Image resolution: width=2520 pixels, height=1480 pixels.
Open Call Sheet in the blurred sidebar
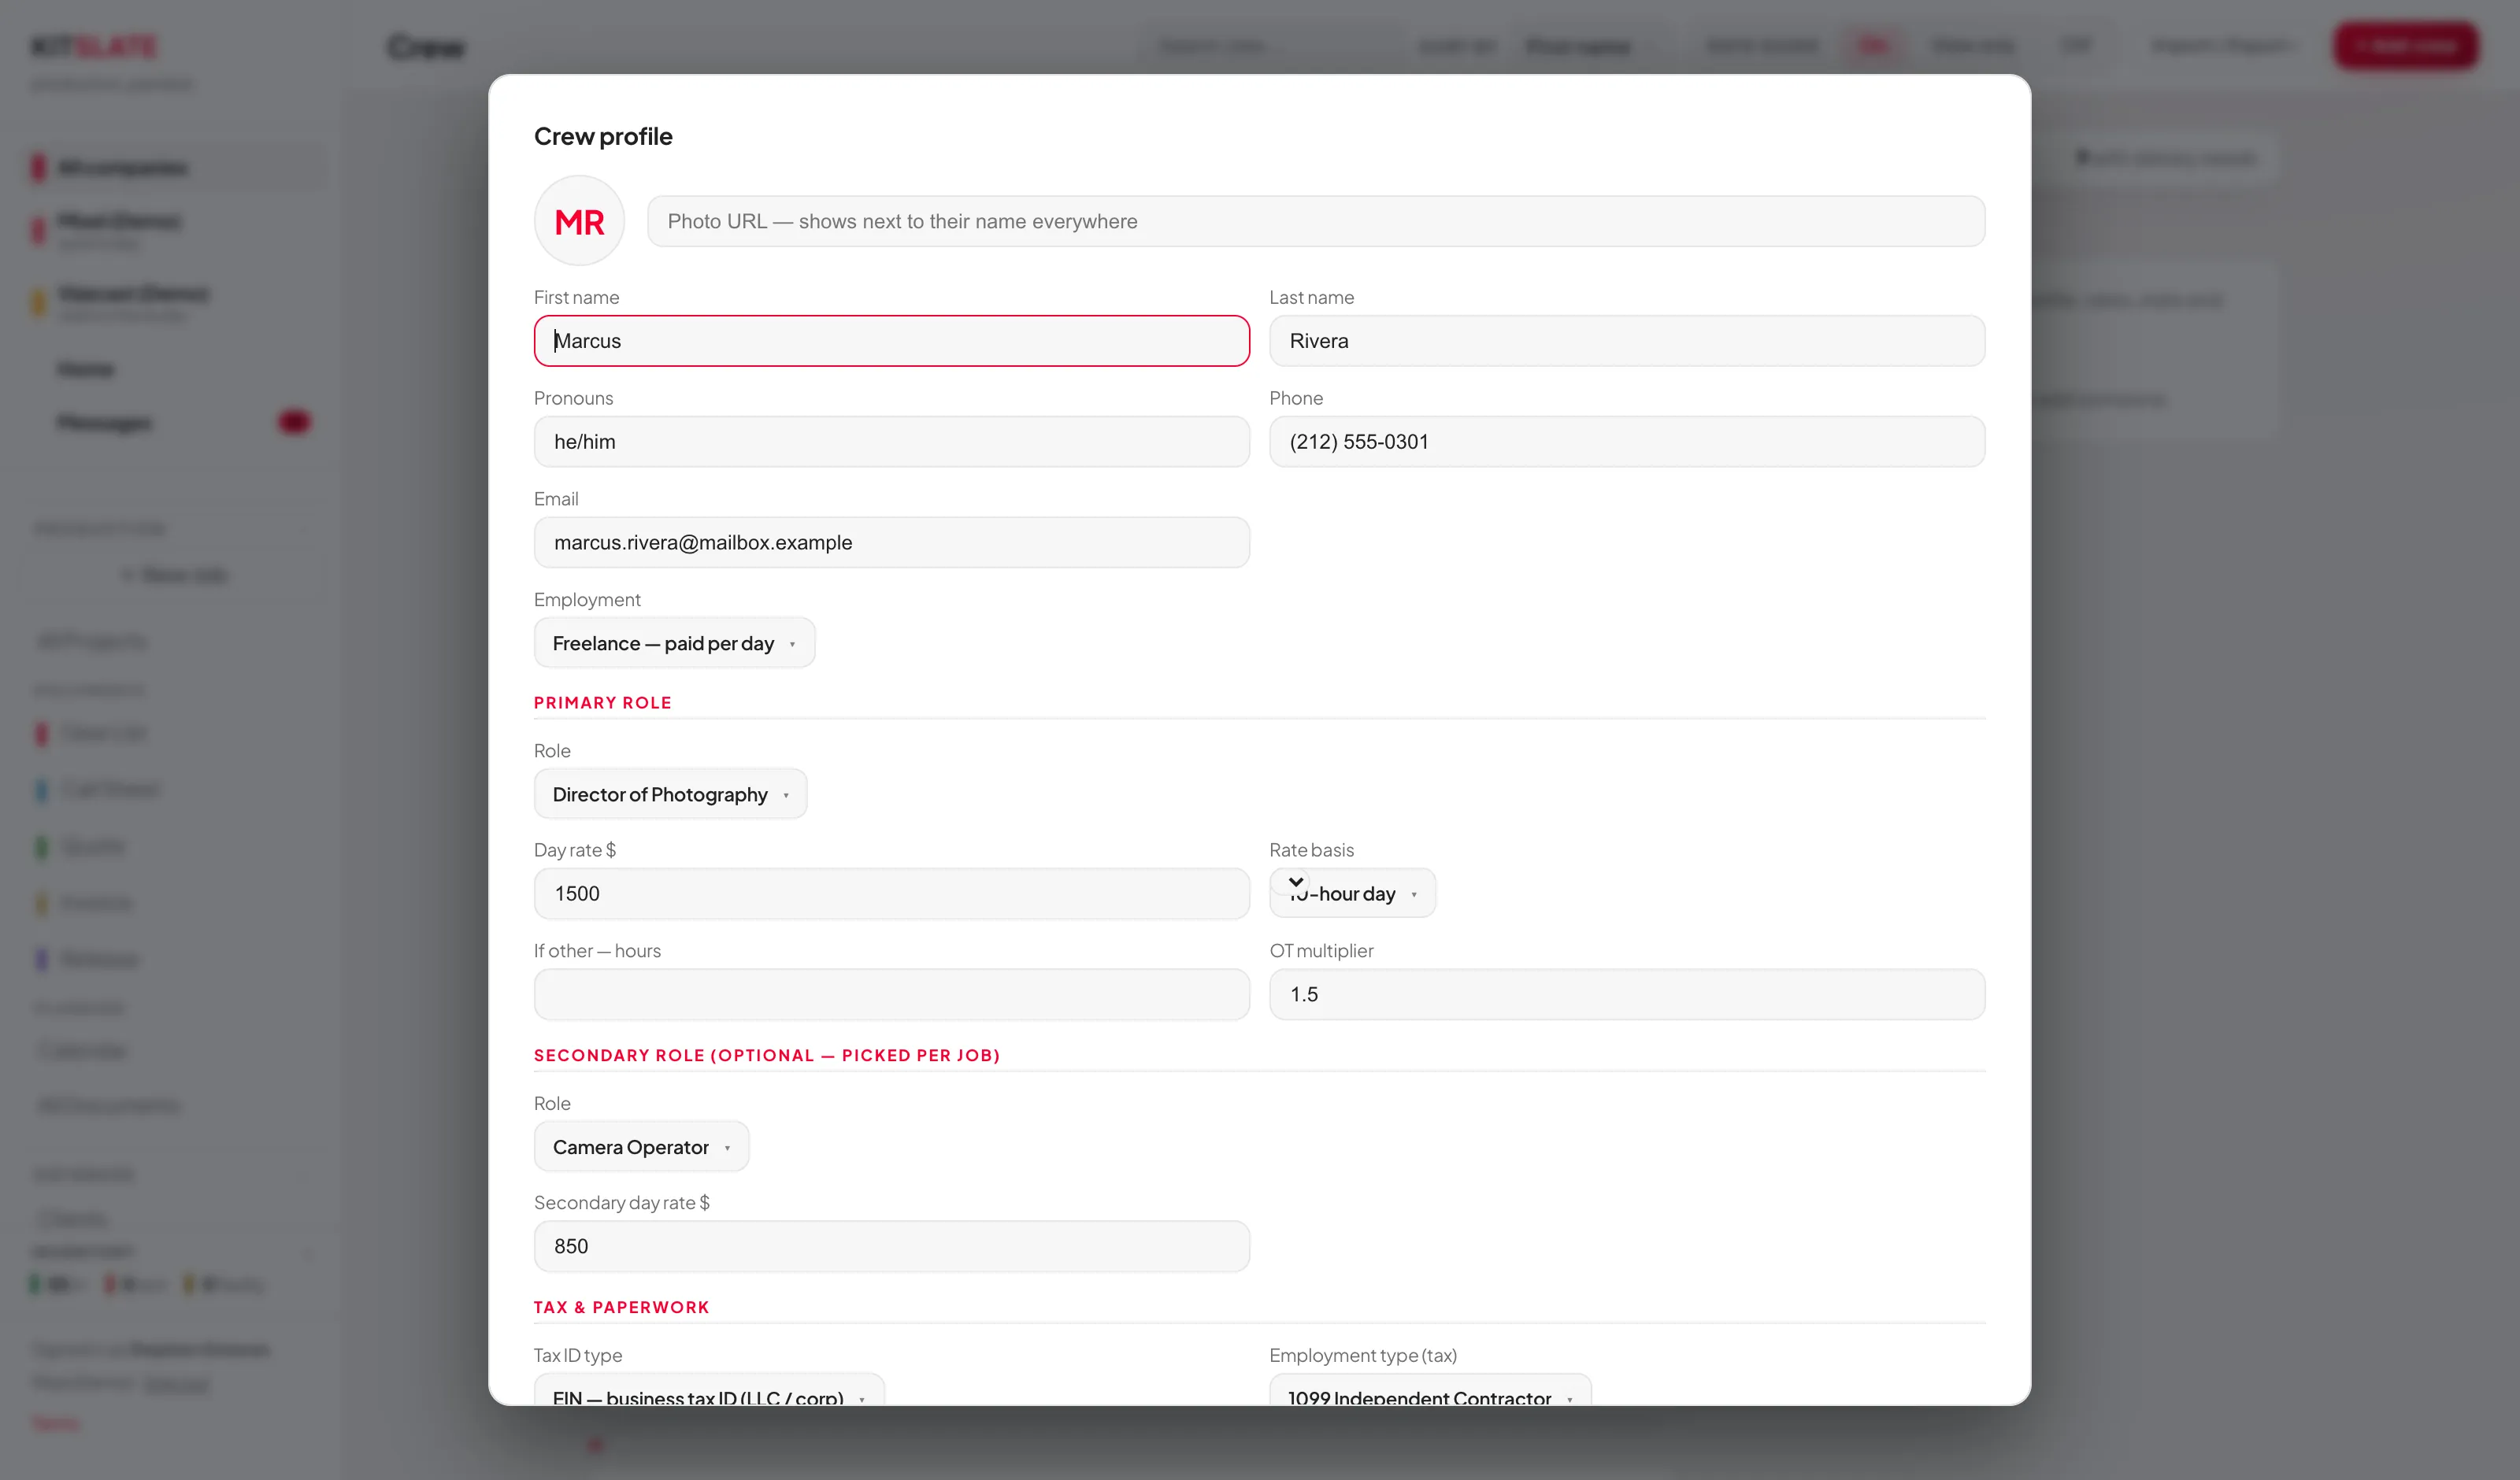pos(111,789)
